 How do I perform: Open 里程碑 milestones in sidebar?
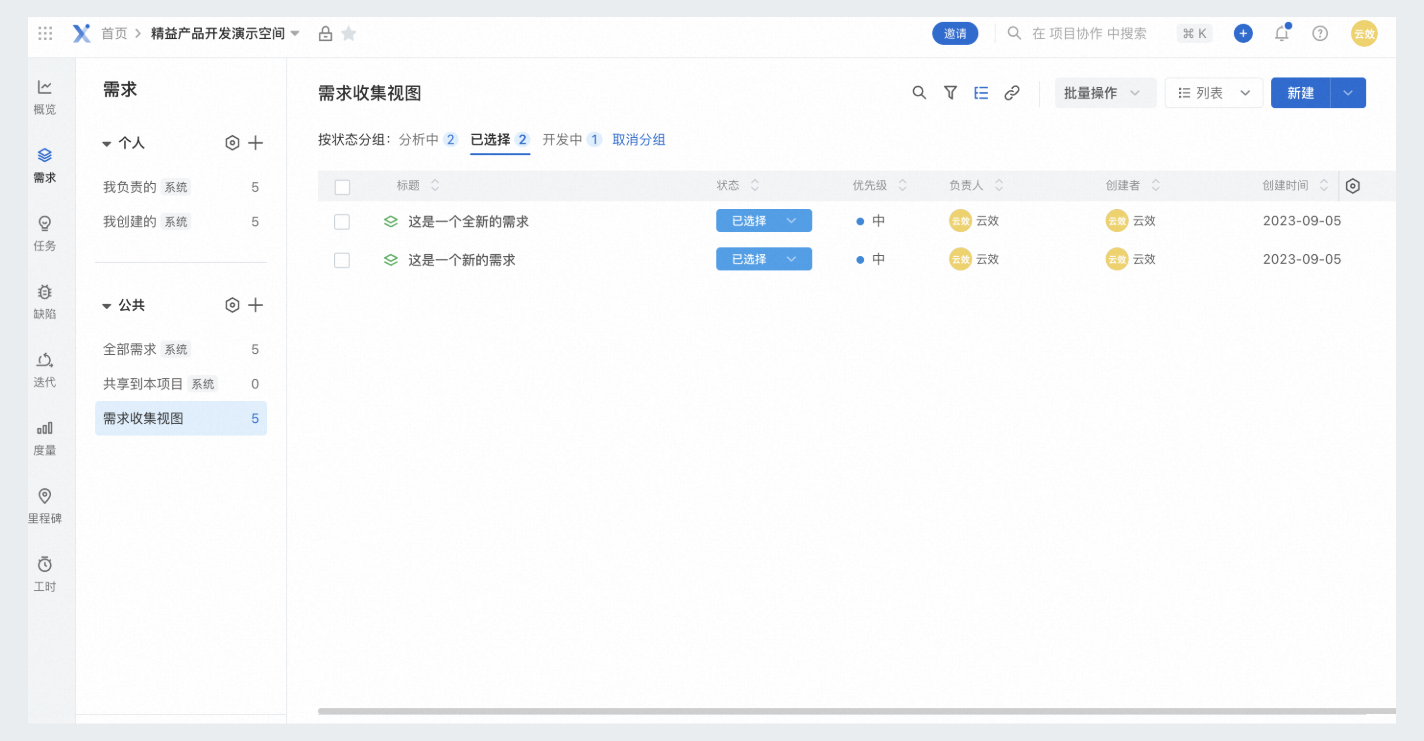(45, 506)
